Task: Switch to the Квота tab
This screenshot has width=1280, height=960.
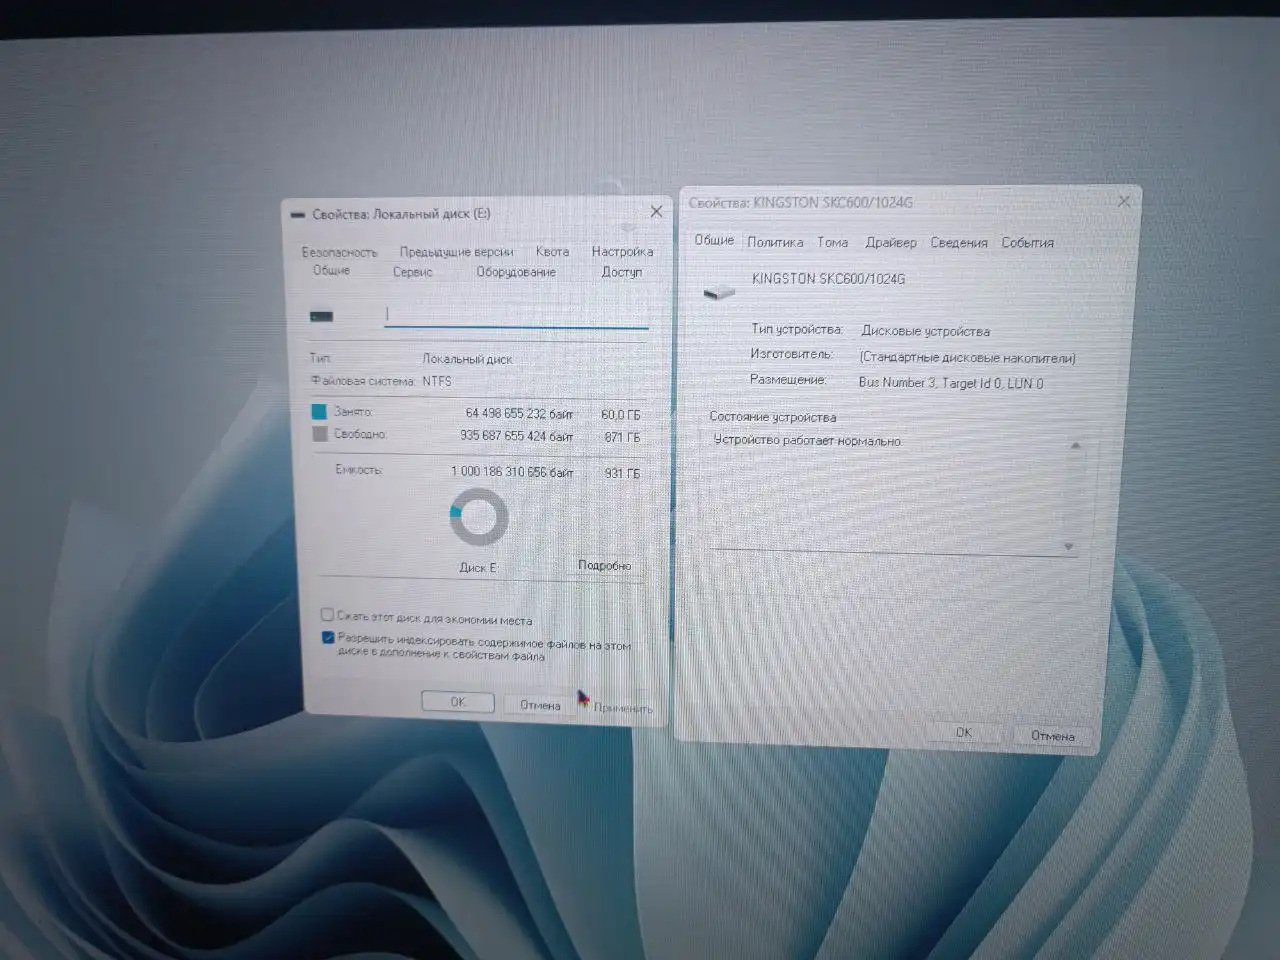Action: (552, 252)
